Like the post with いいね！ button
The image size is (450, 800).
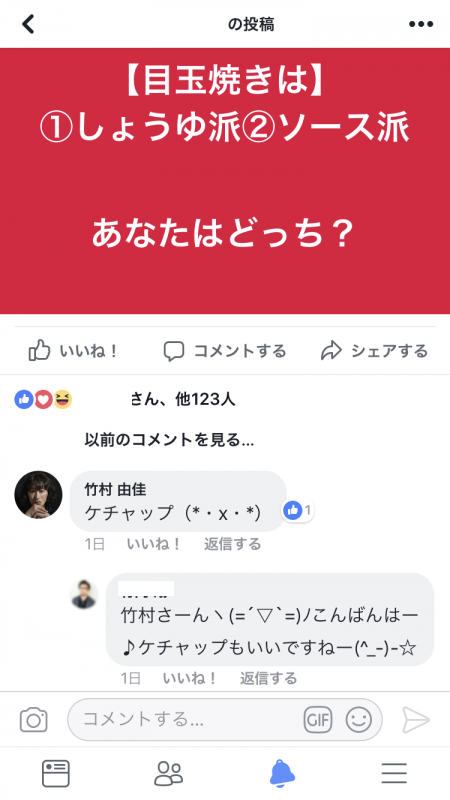(73, 351)
